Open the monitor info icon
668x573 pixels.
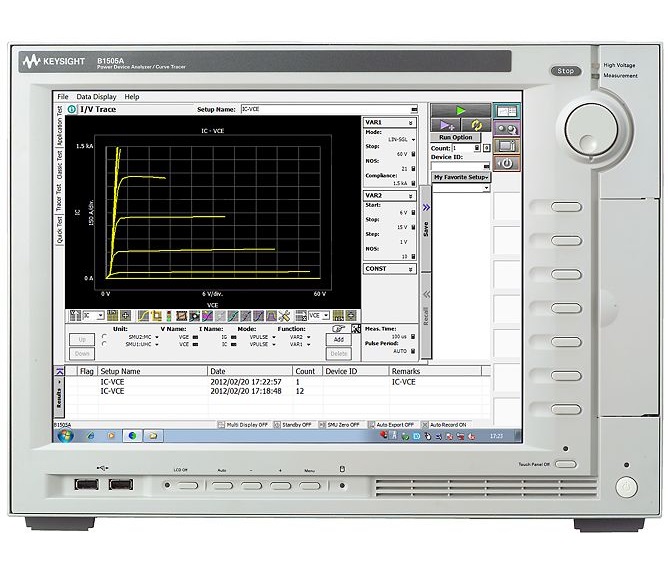click(507, 146)
